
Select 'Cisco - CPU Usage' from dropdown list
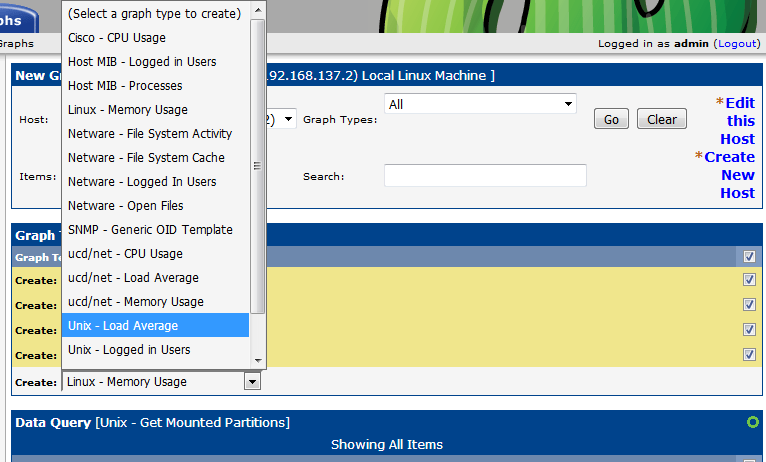tap(155, 38)
